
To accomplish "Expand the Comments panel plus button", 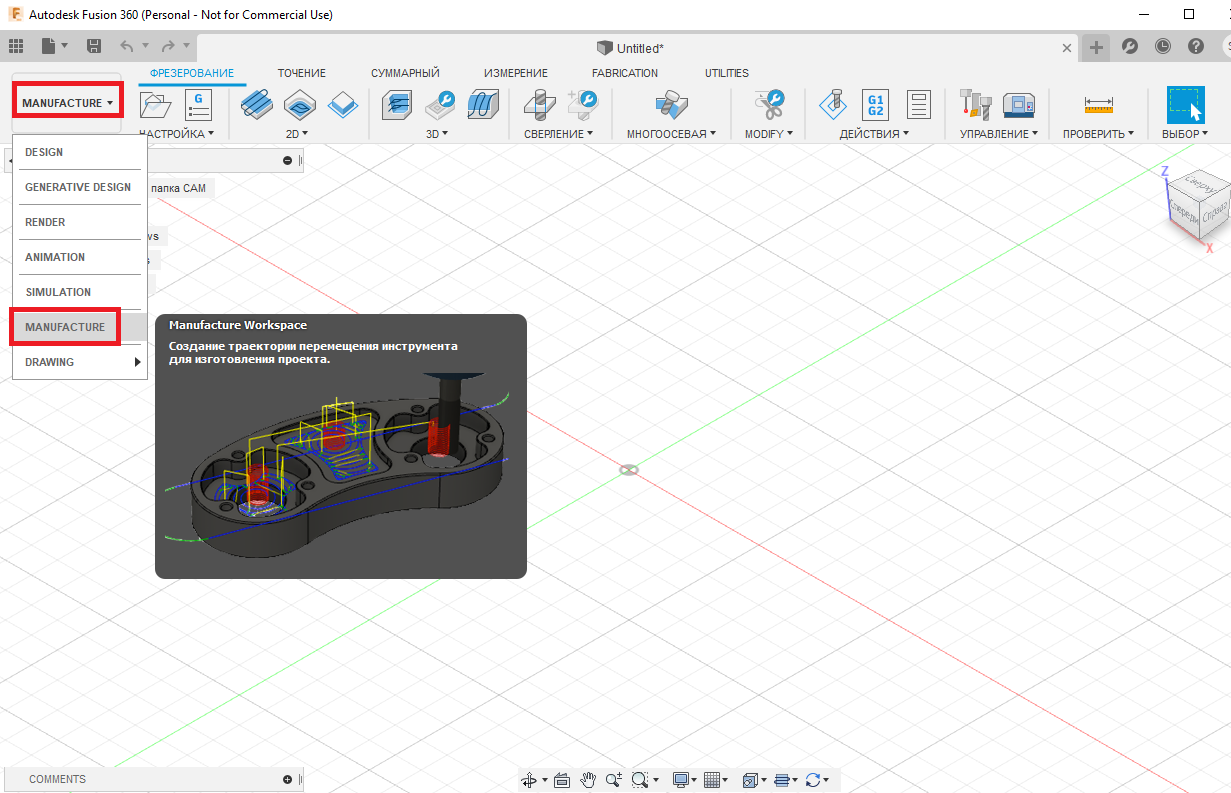I will (x=288, y=779).
